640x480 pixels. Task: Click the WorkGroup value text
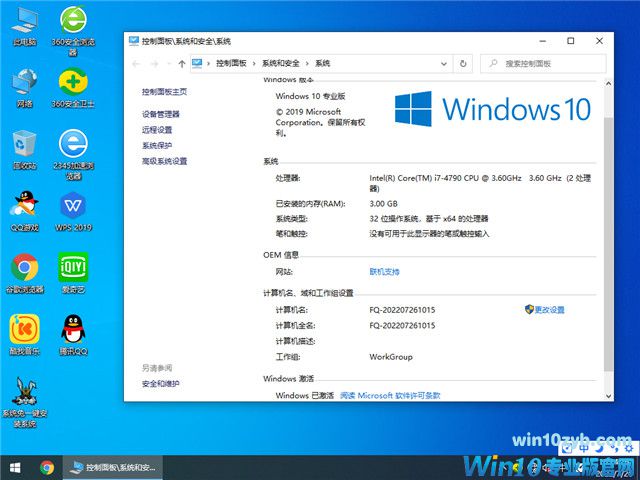(x=391, y=357)
